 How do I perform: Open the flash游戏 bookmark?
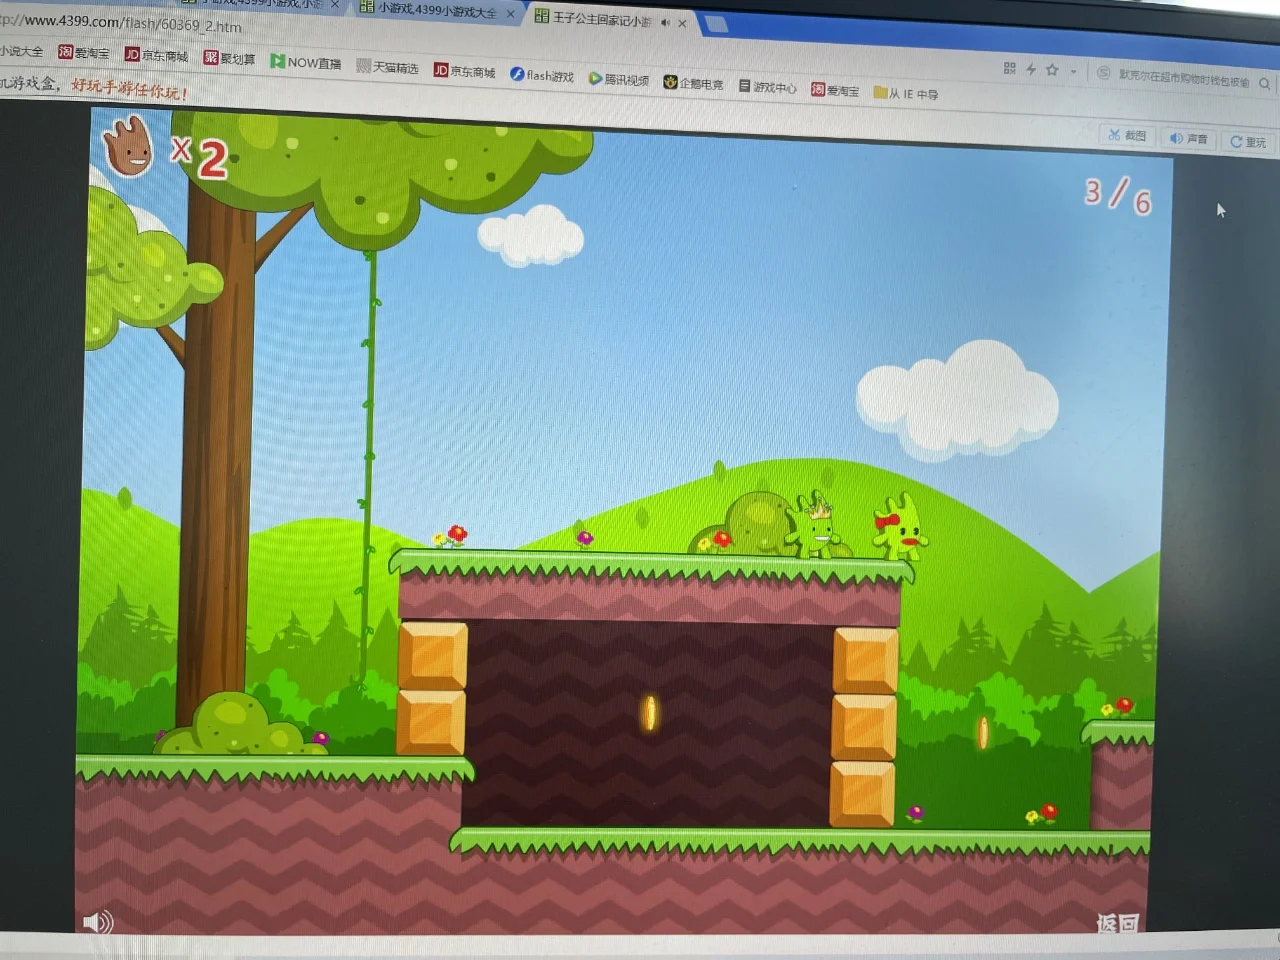tap(542, 75)
